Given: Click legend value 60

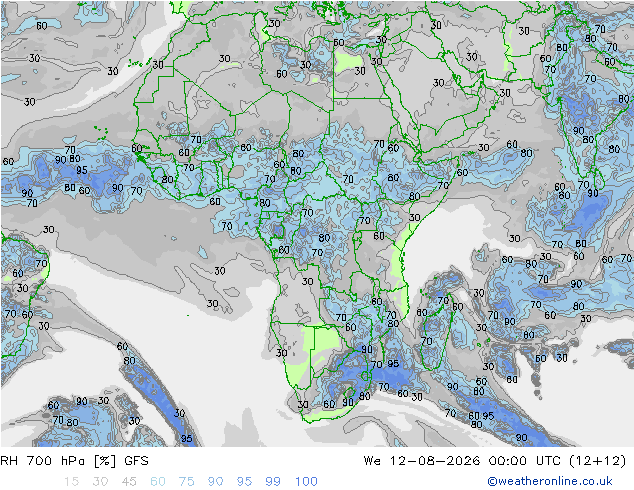Looking at the screenshot, I should [158, 482].
